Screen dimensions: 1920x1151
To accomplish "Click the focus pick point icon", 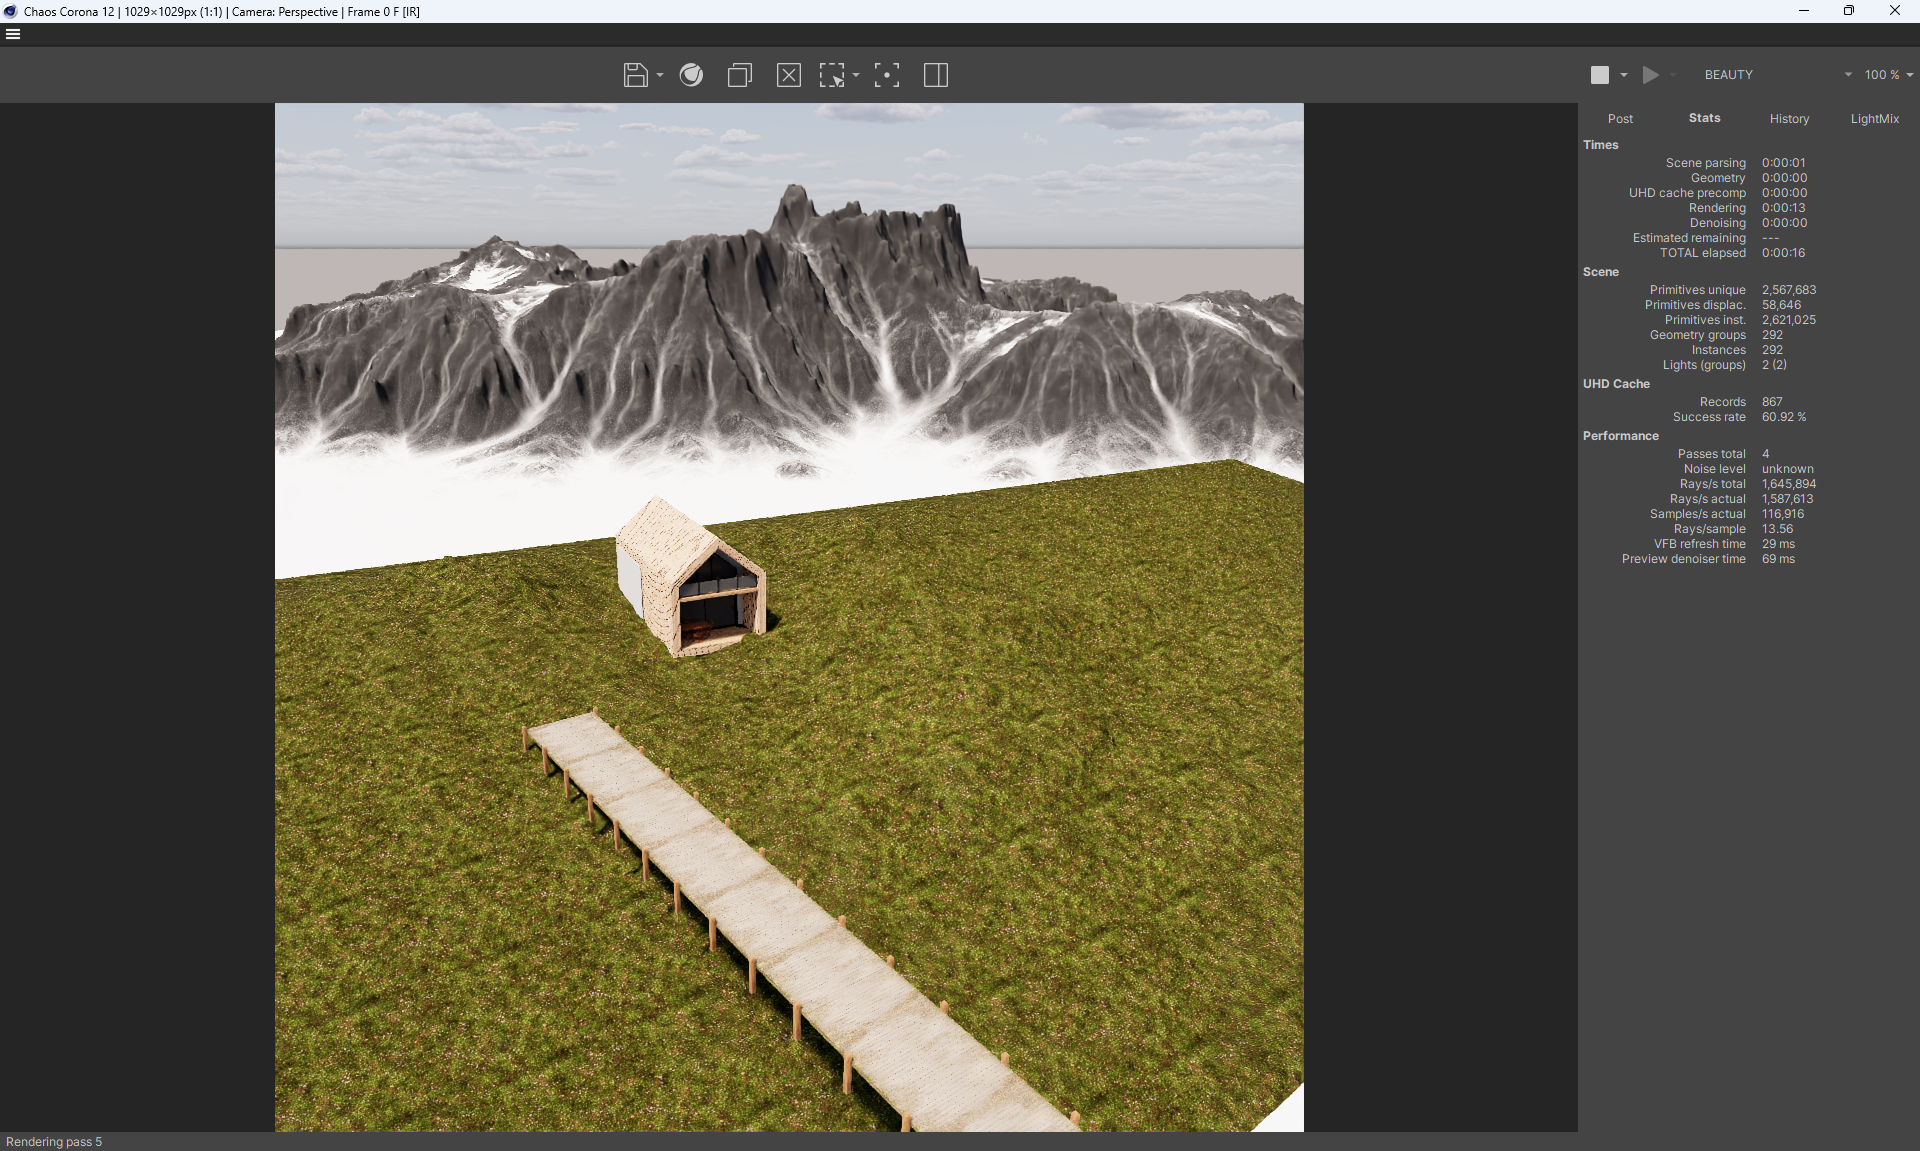I will click(x=887, y=75).
